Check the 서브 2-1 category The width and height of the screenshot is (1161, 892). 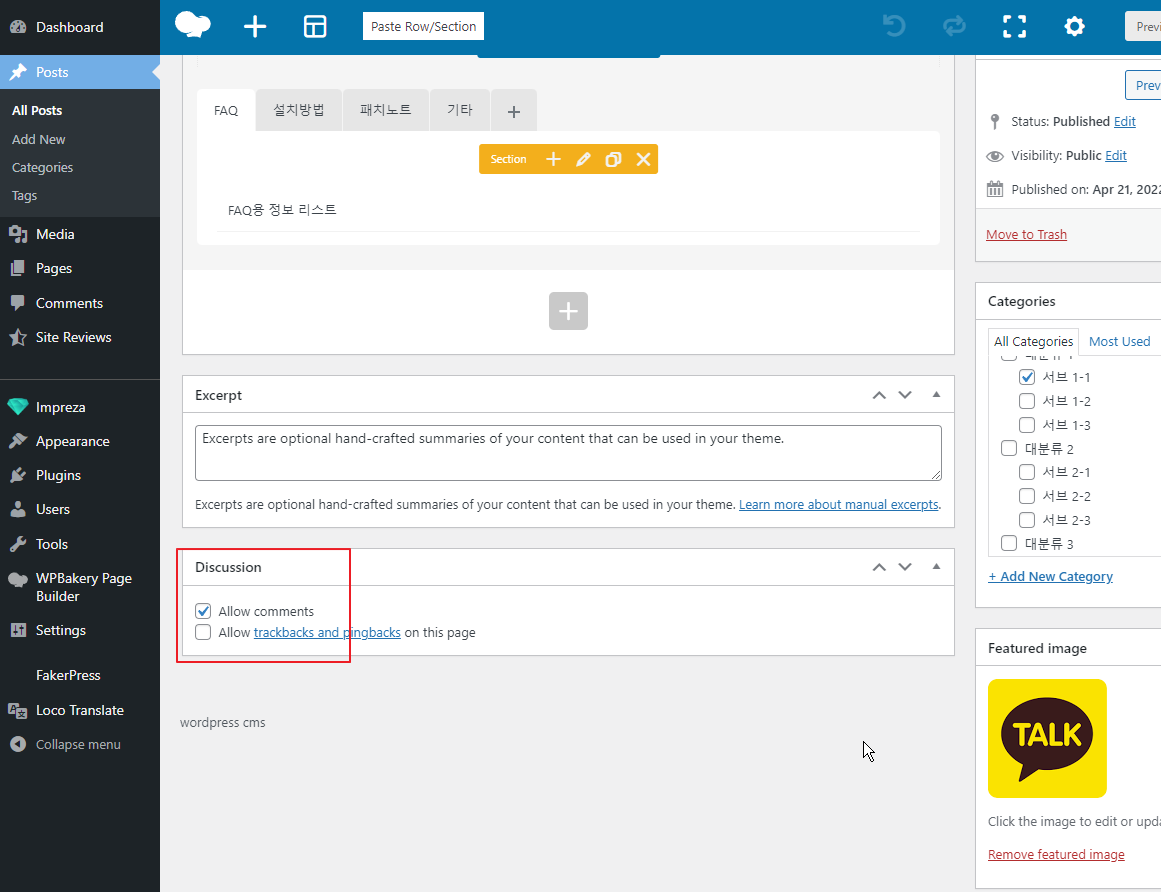click(x=1027, y=472)
